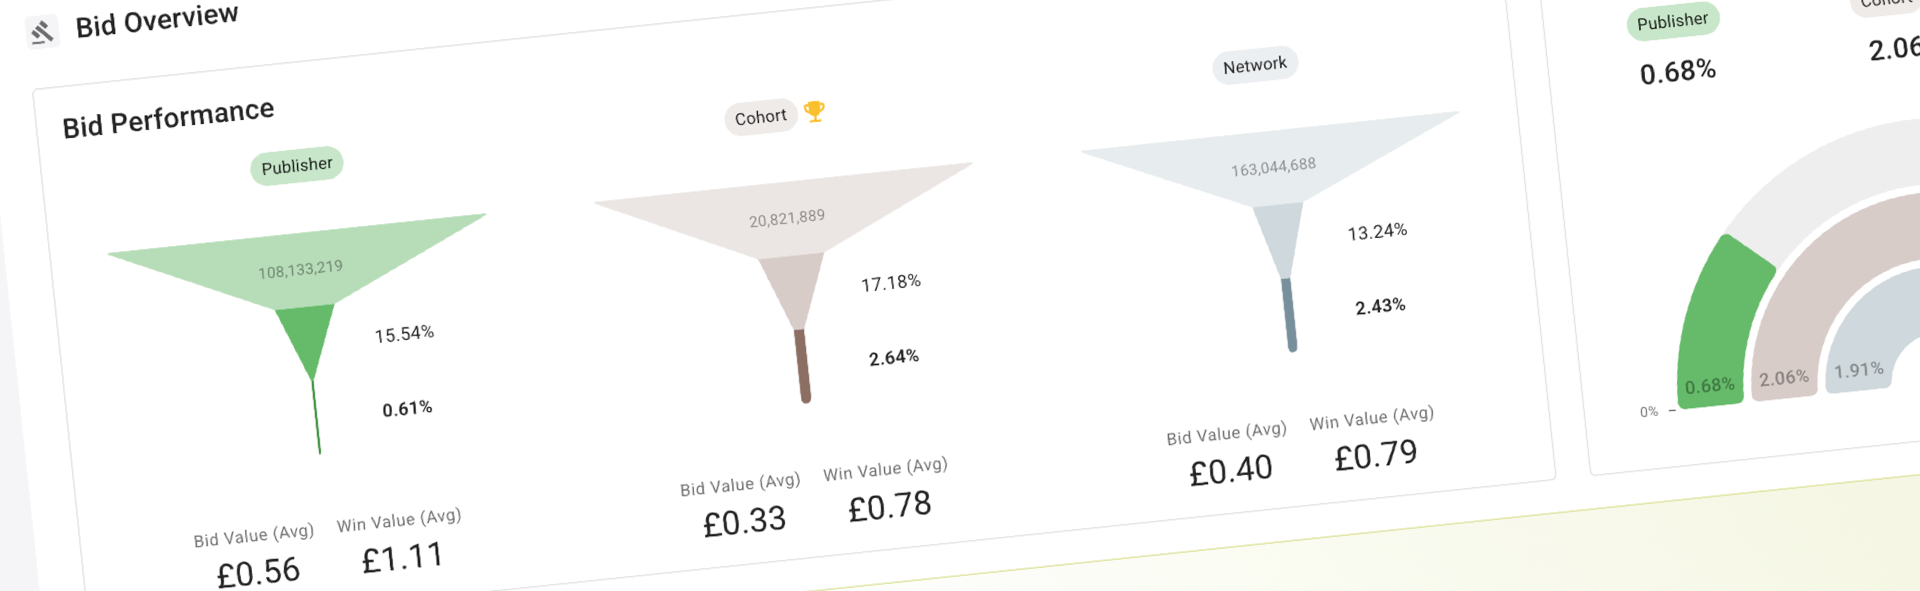
Task: Click the 17.18% rate on the Cohort funnel
Action: click(890, 283)
